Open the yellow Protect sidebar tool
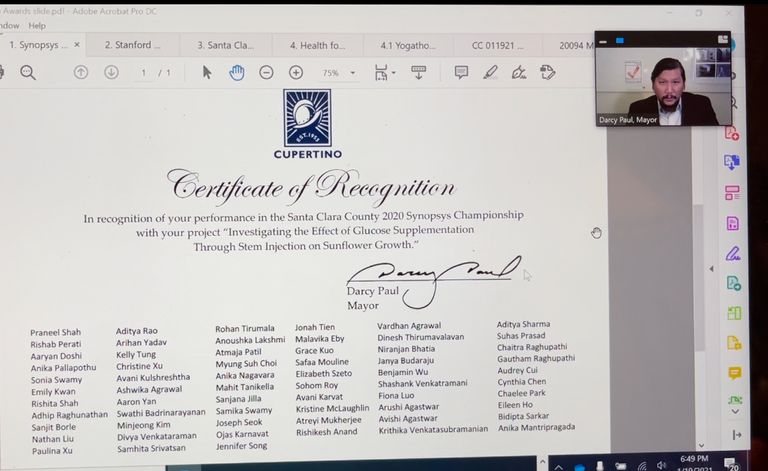Image resolution: width=768 pixels, height=471 pixels. [x=734, y=343]
